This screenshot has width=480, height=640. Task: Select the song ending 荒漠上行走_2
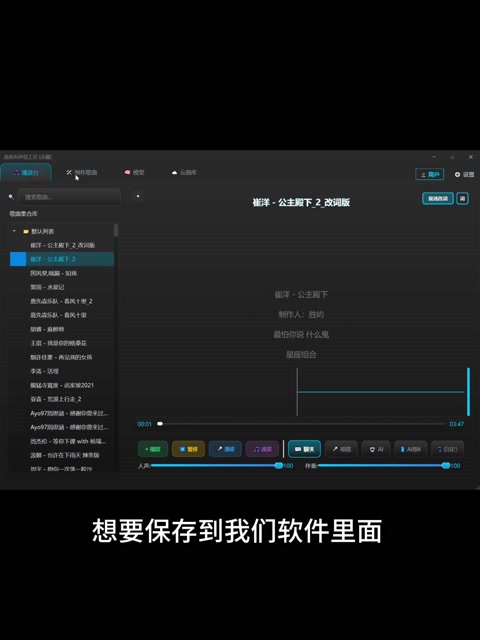click(56, 399)
